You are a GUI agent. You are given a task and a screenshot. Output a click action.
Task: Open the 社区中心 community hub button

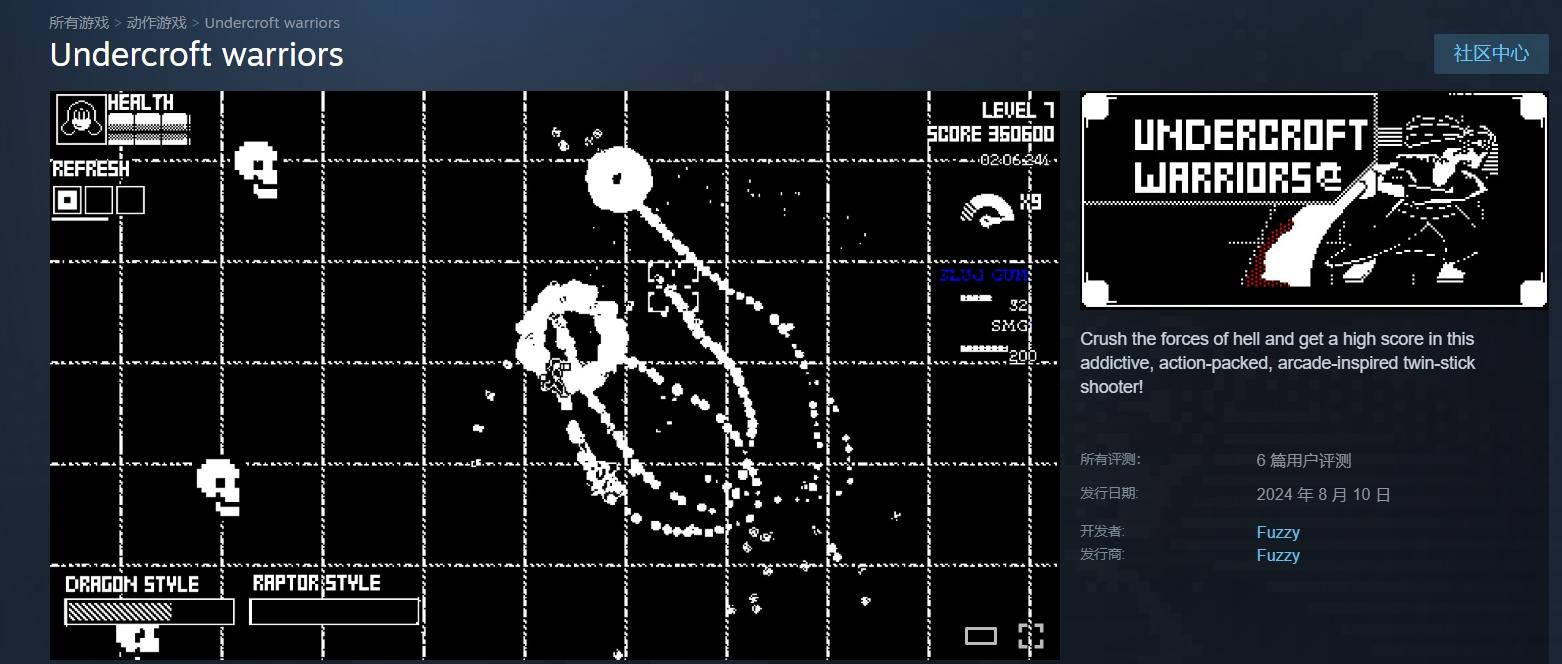(1491, 54)
